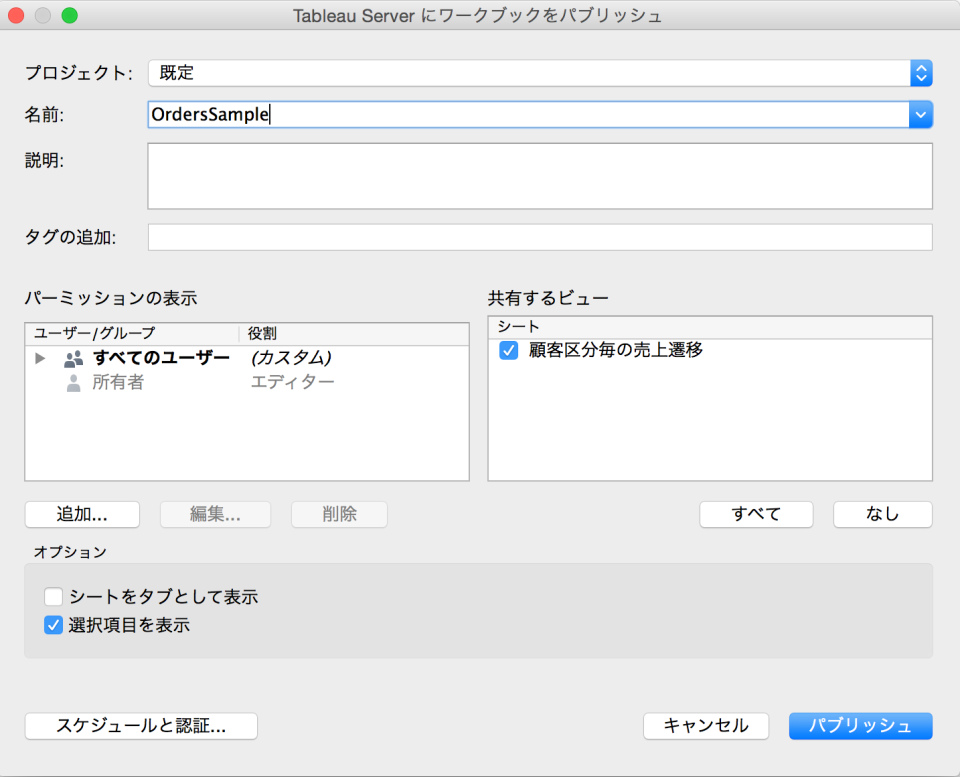Expand the すべてのユーザー permissions row
Screen dimensions: 960x777
pyautogui.click(x=39, y=358)
